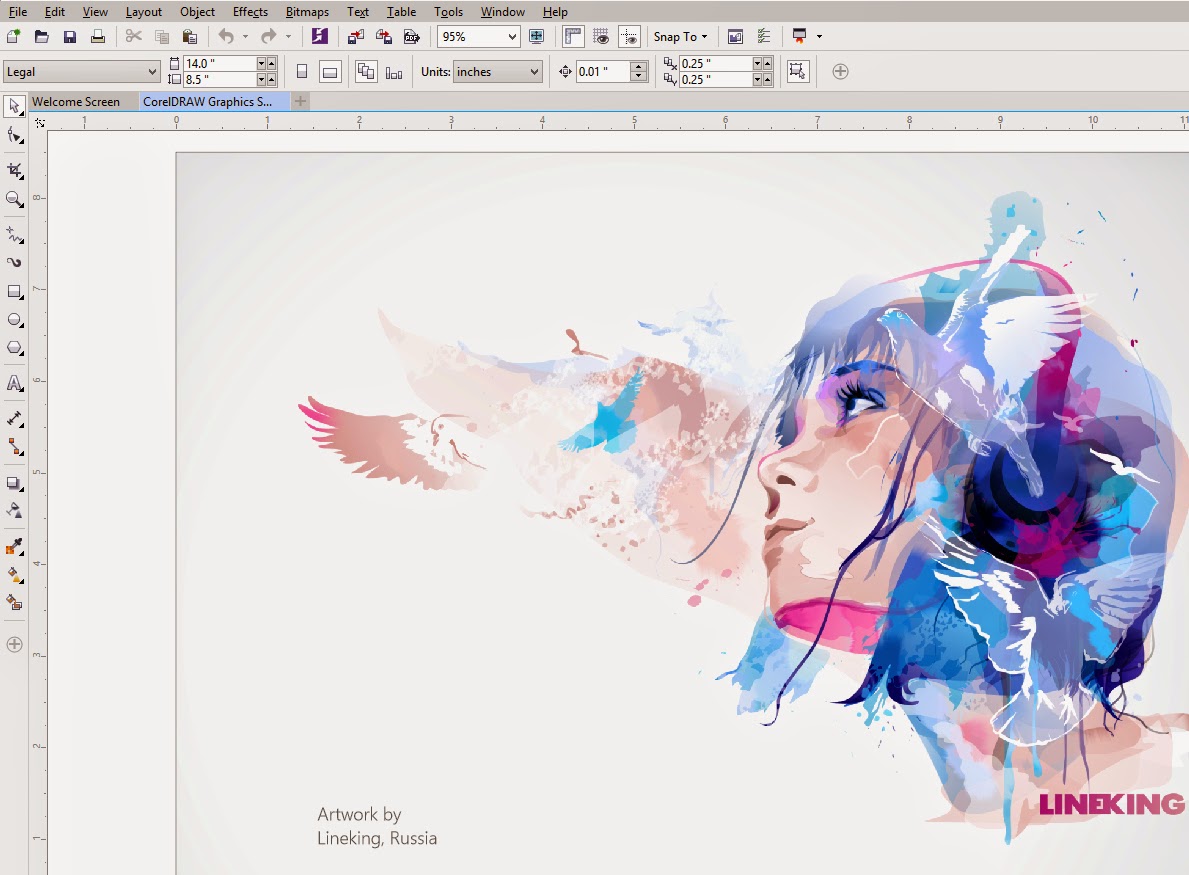
Task: Add new document tab with plus
Action: tap(300, 101)
